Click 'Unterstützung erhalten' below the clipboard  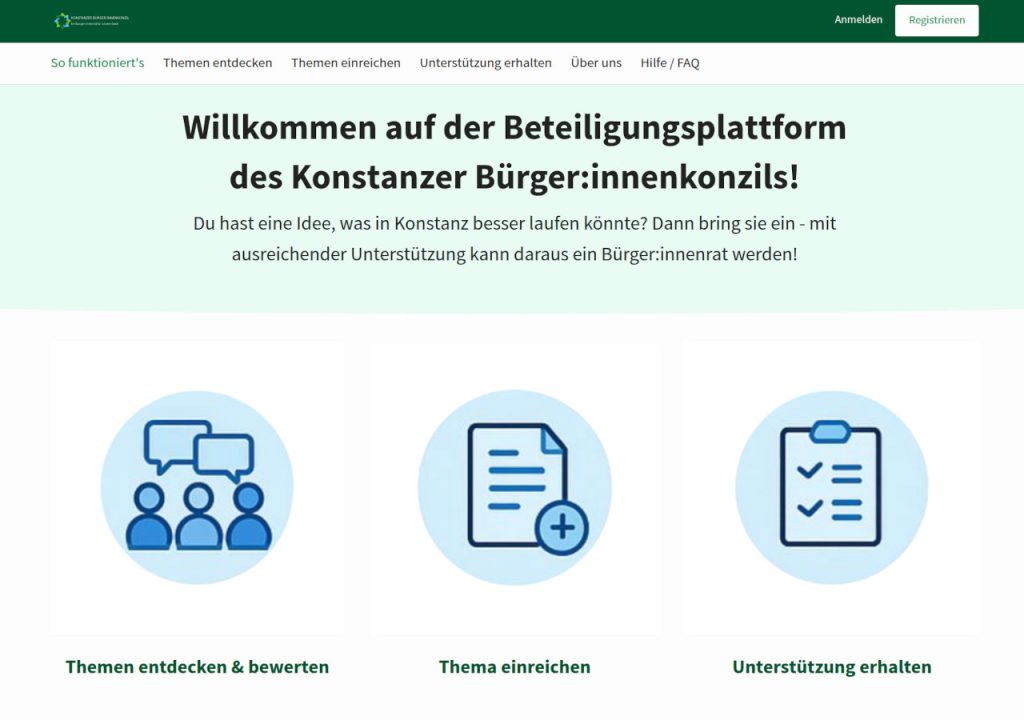(831, 666)
